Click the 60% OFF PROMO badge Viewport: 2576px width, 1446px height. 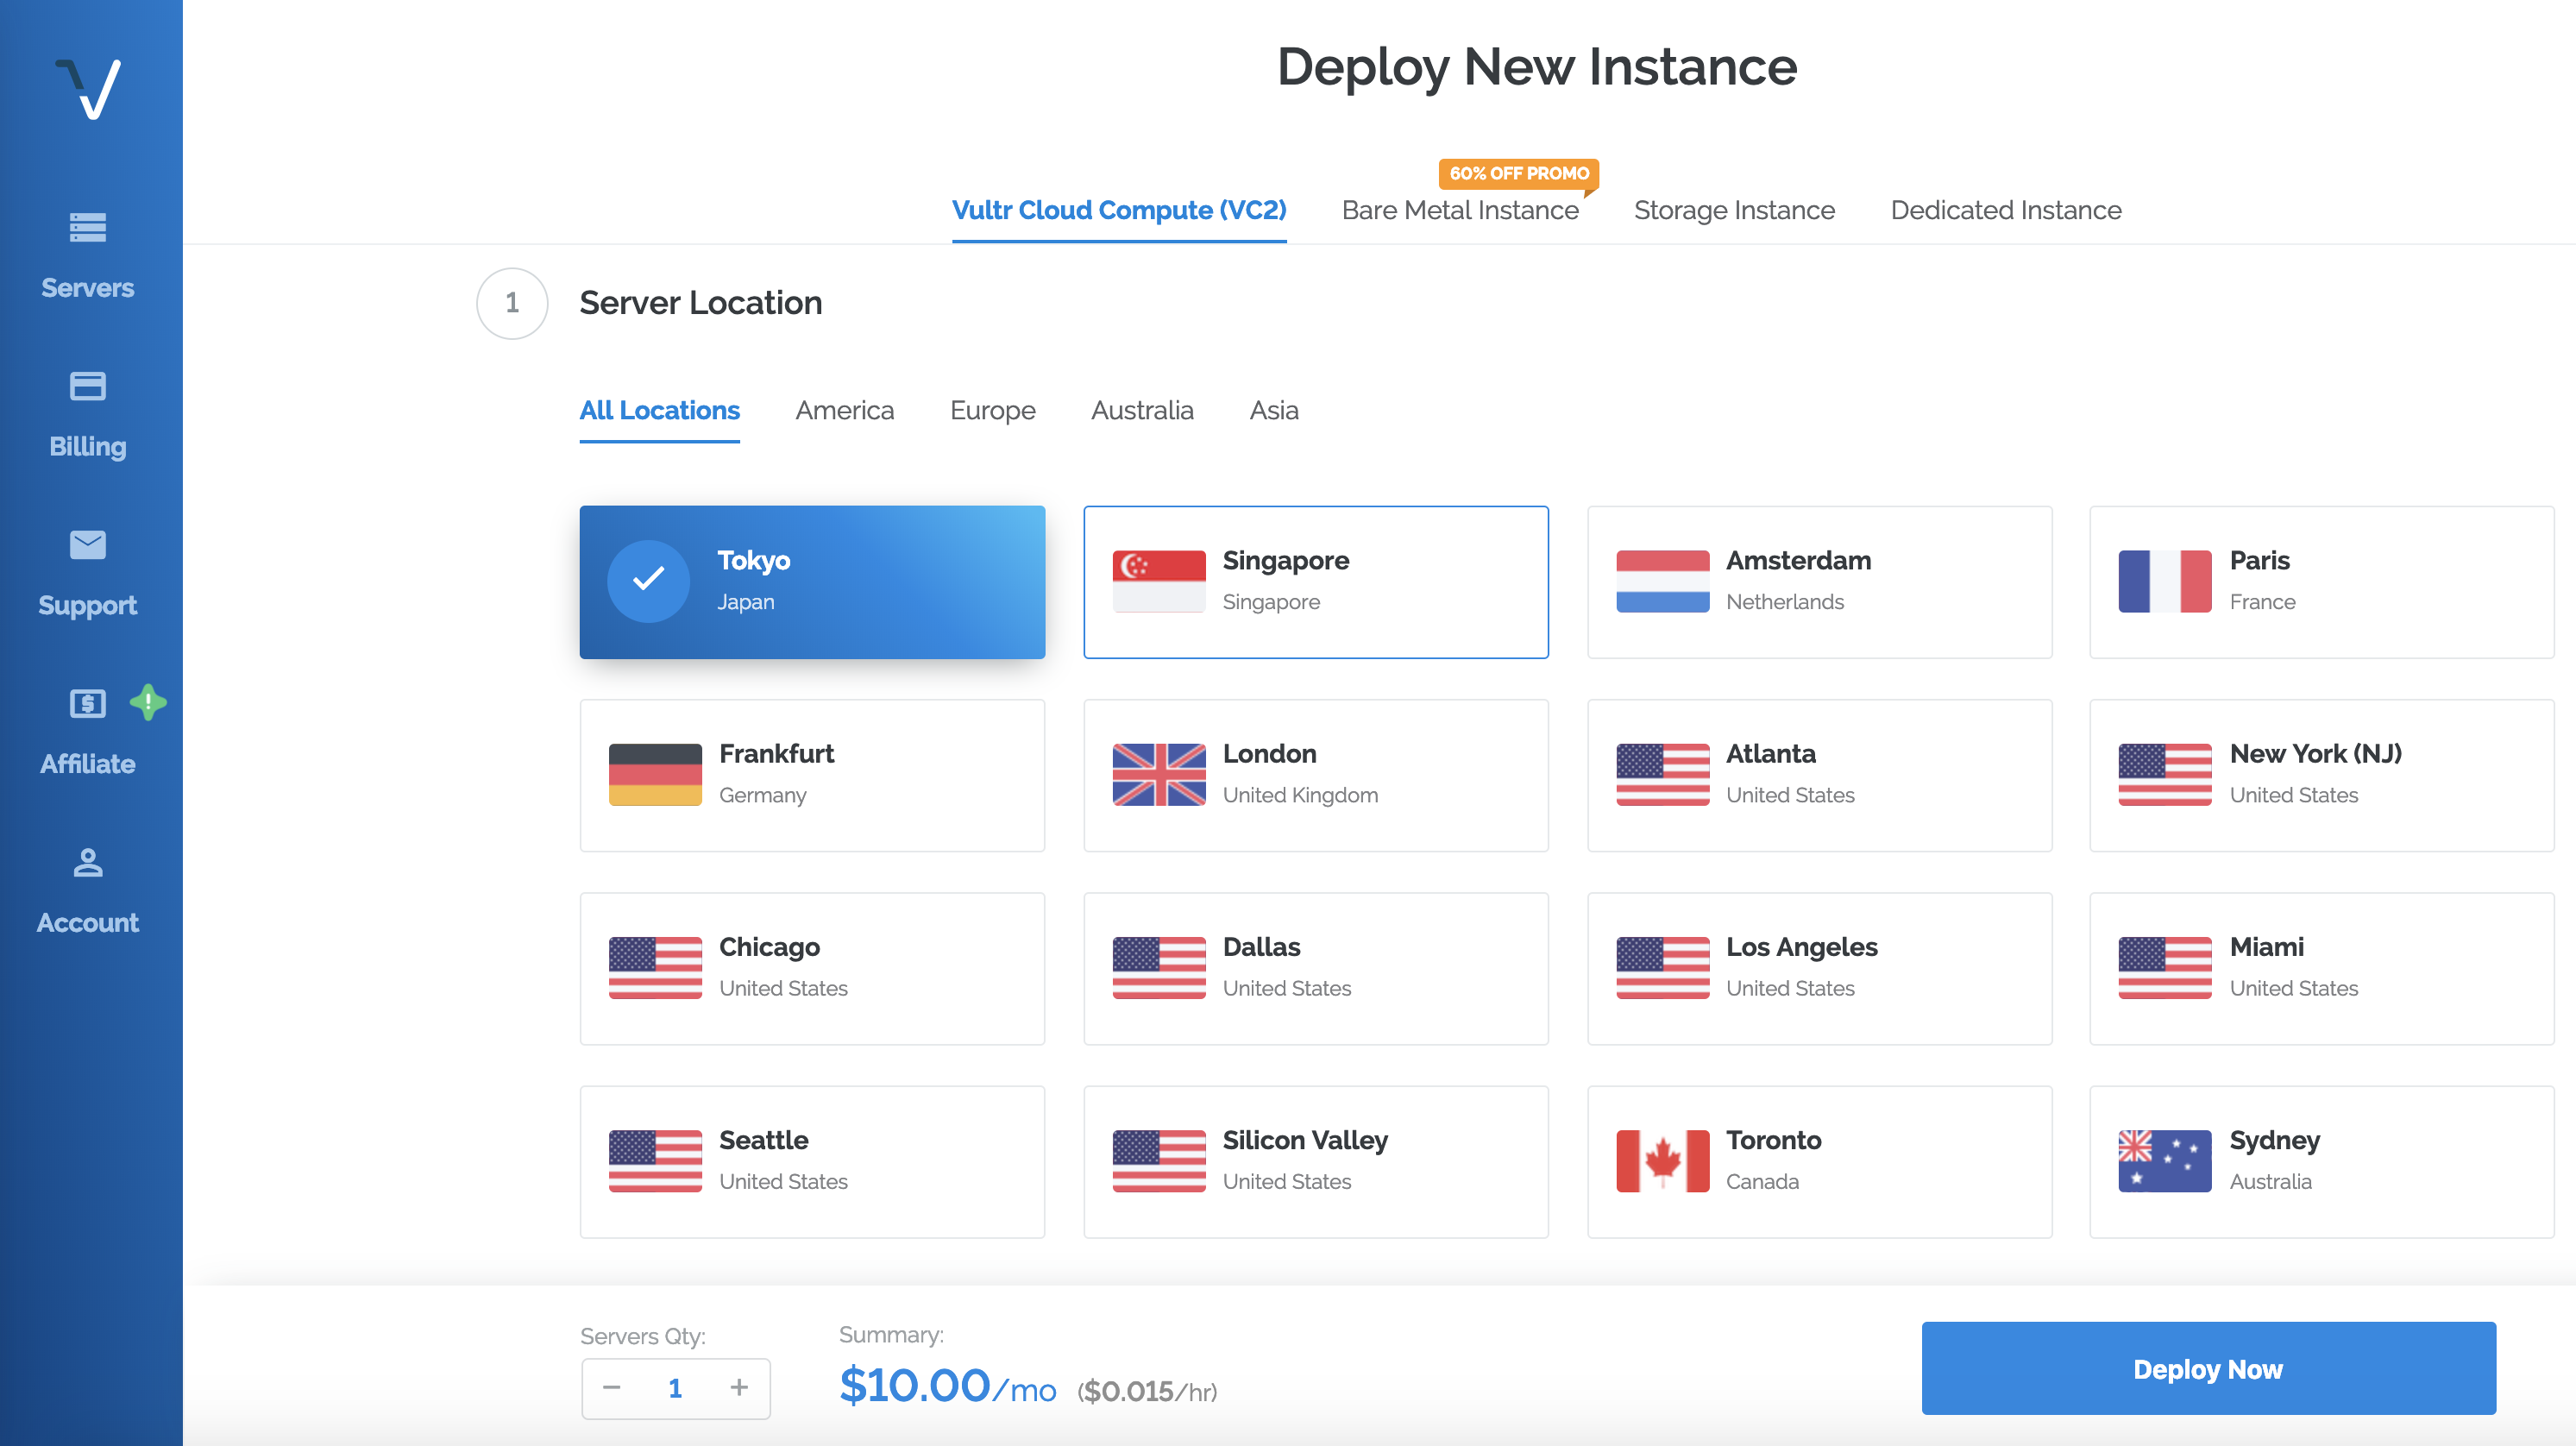point(1519,173)
